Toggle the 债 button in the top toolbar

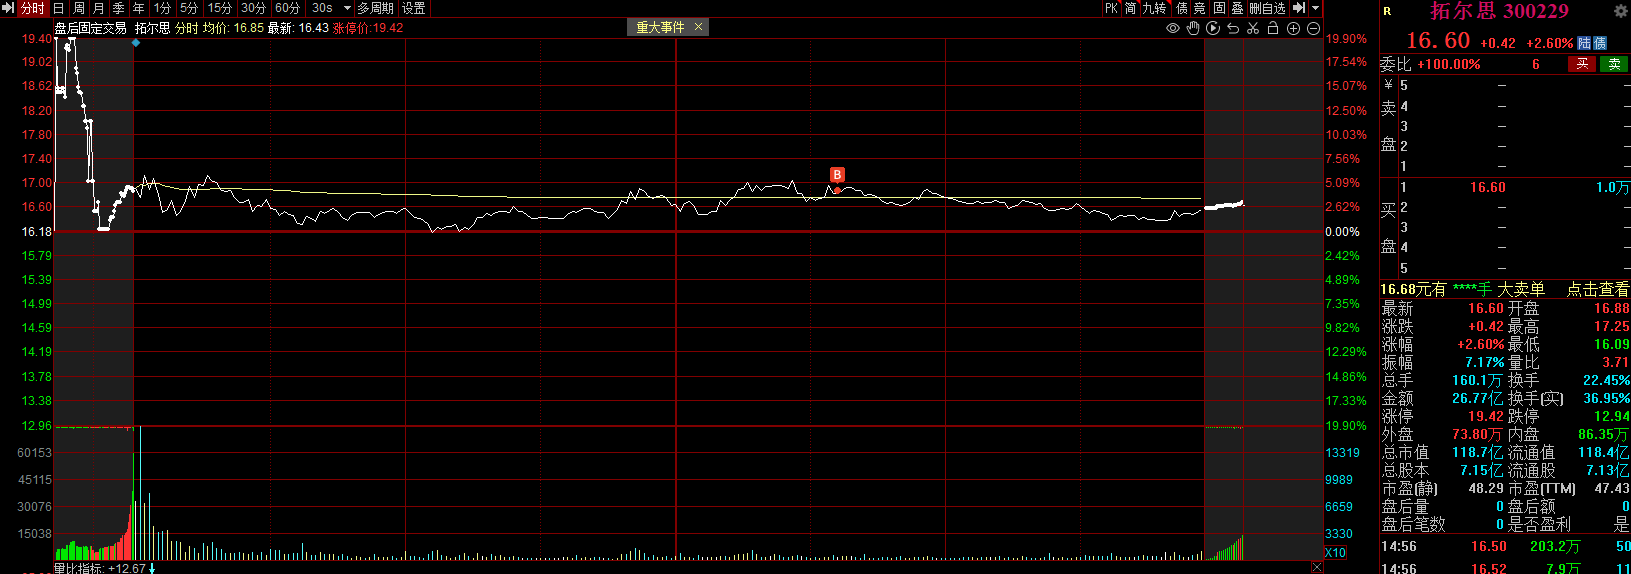(x=1182, y=8)
